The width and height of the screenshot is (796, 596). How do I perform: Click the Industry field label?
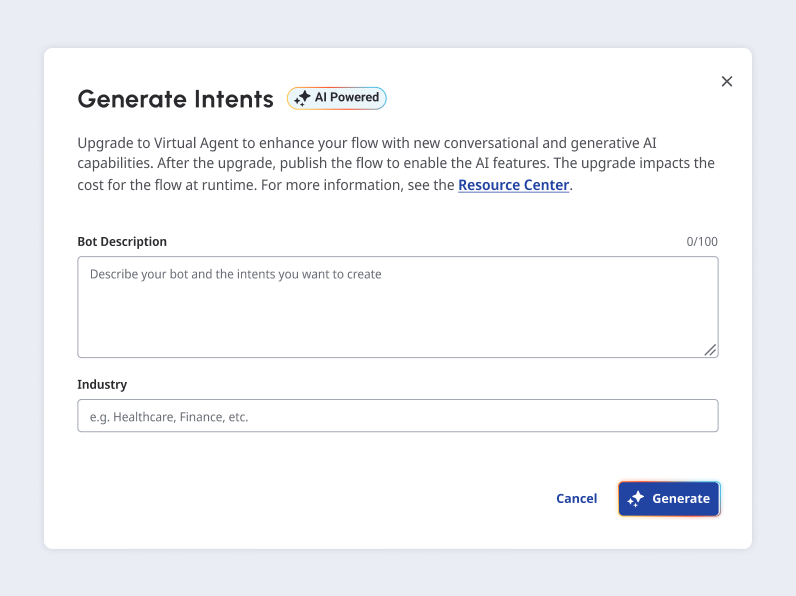click(x=102, y=384)
